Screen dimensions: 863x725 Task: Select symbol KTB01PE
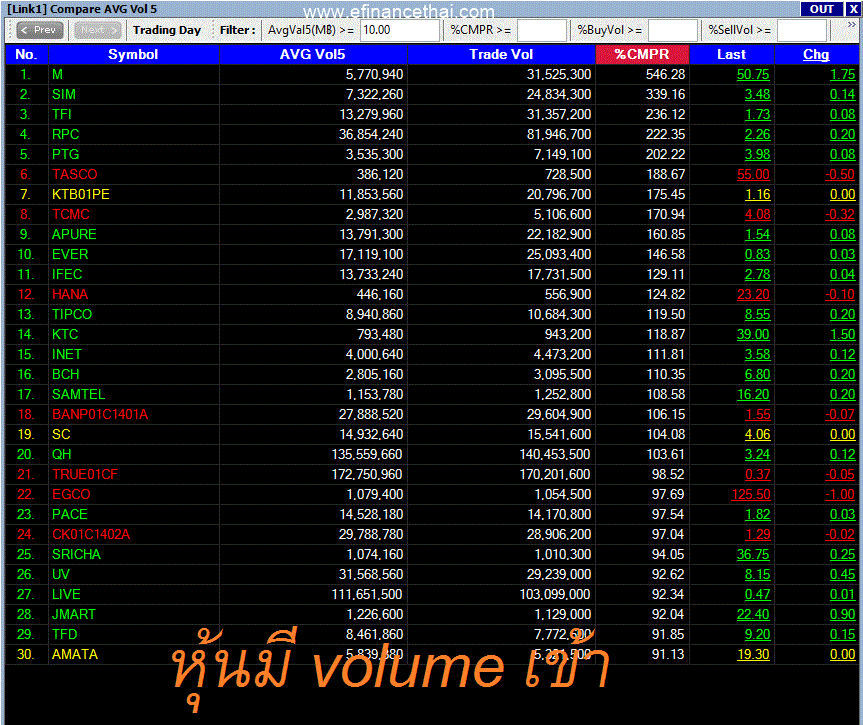click(80, 194)
